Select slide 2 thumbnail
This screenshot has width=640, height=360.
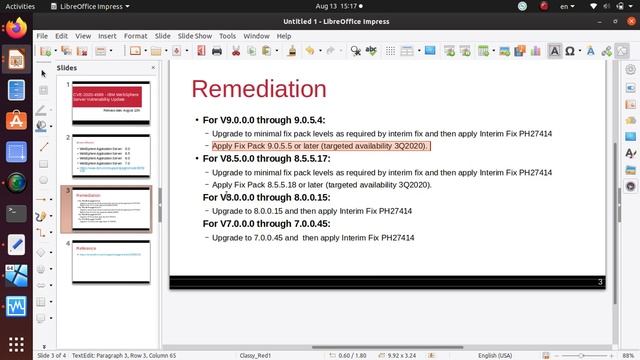pyautogui.click(x=111, y=156)
